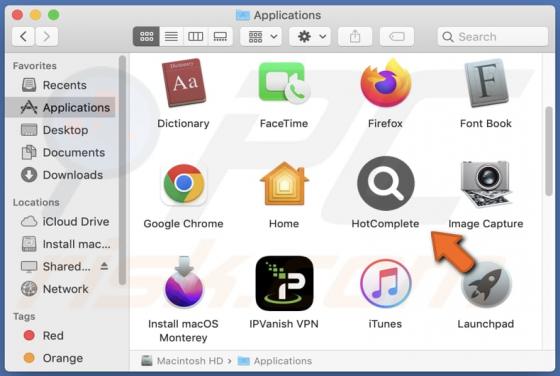Click the Applications folder icon in title bar

tap(243, 15)
